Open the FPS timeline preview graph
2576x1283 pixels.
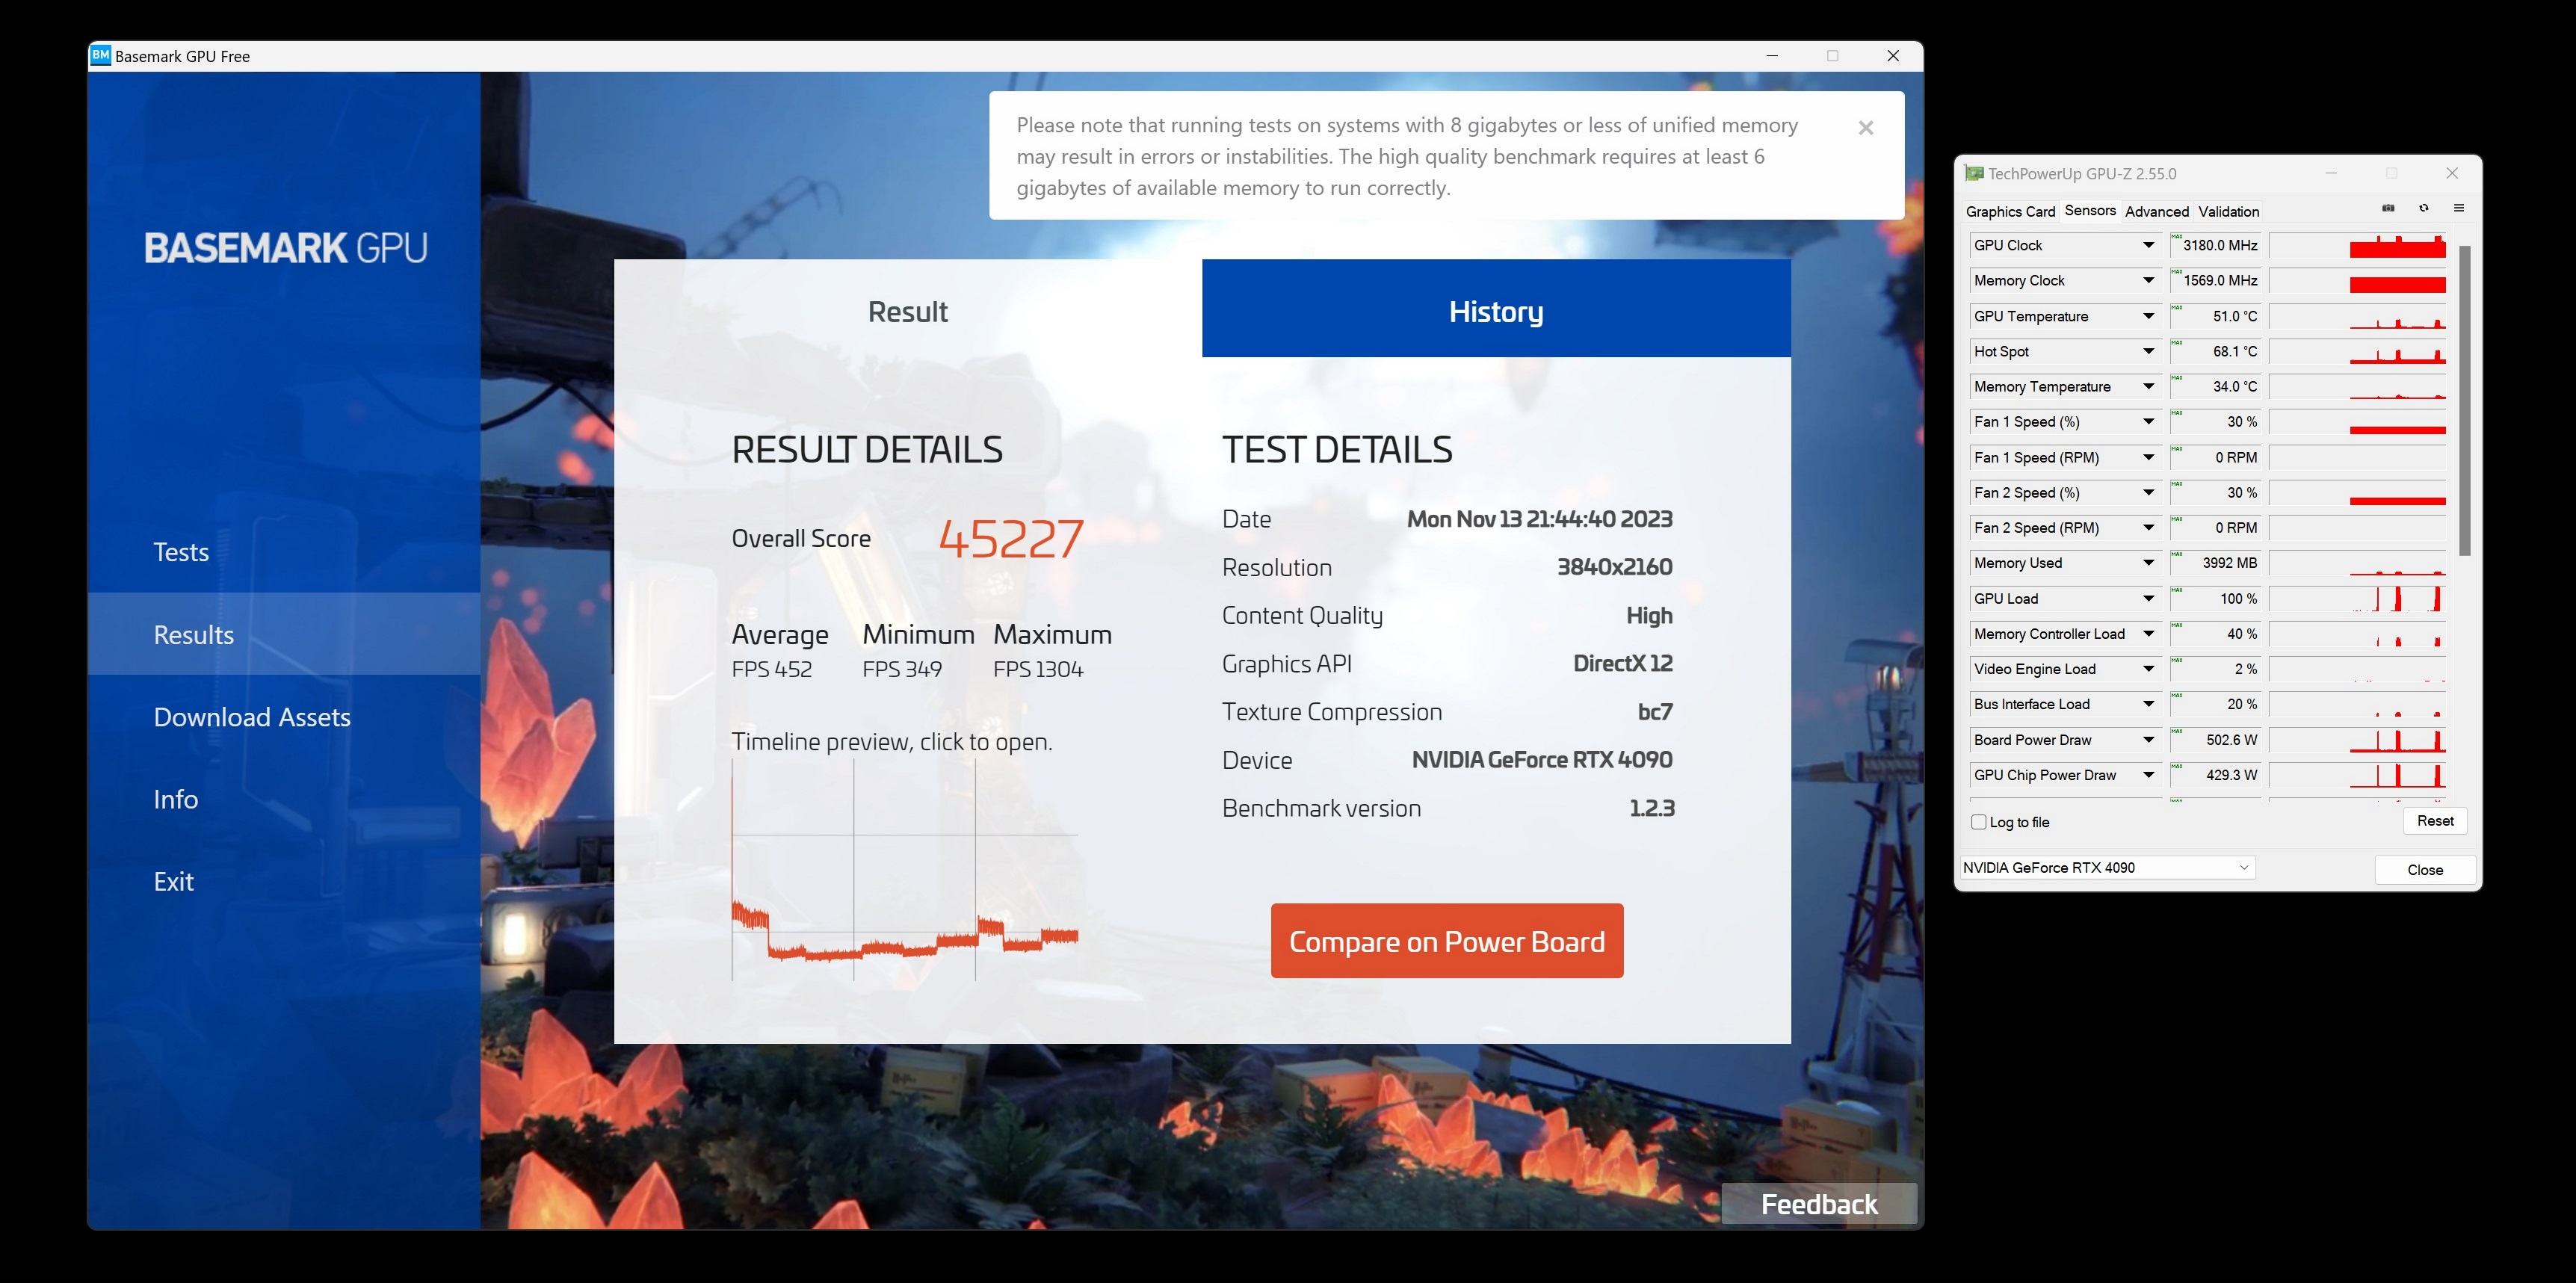905,869
